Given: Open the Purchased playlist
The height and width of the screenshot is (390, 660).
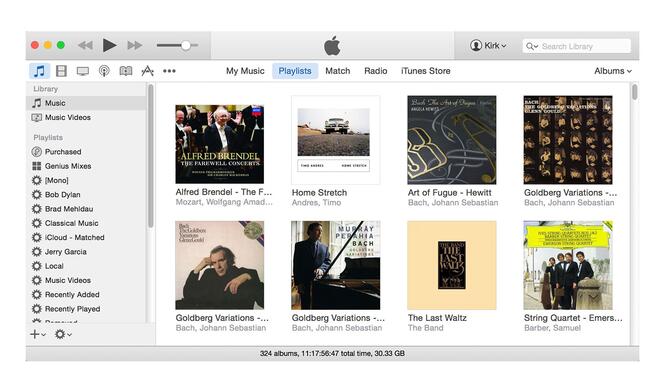Looking at the screenshot, I should (86, 151).
